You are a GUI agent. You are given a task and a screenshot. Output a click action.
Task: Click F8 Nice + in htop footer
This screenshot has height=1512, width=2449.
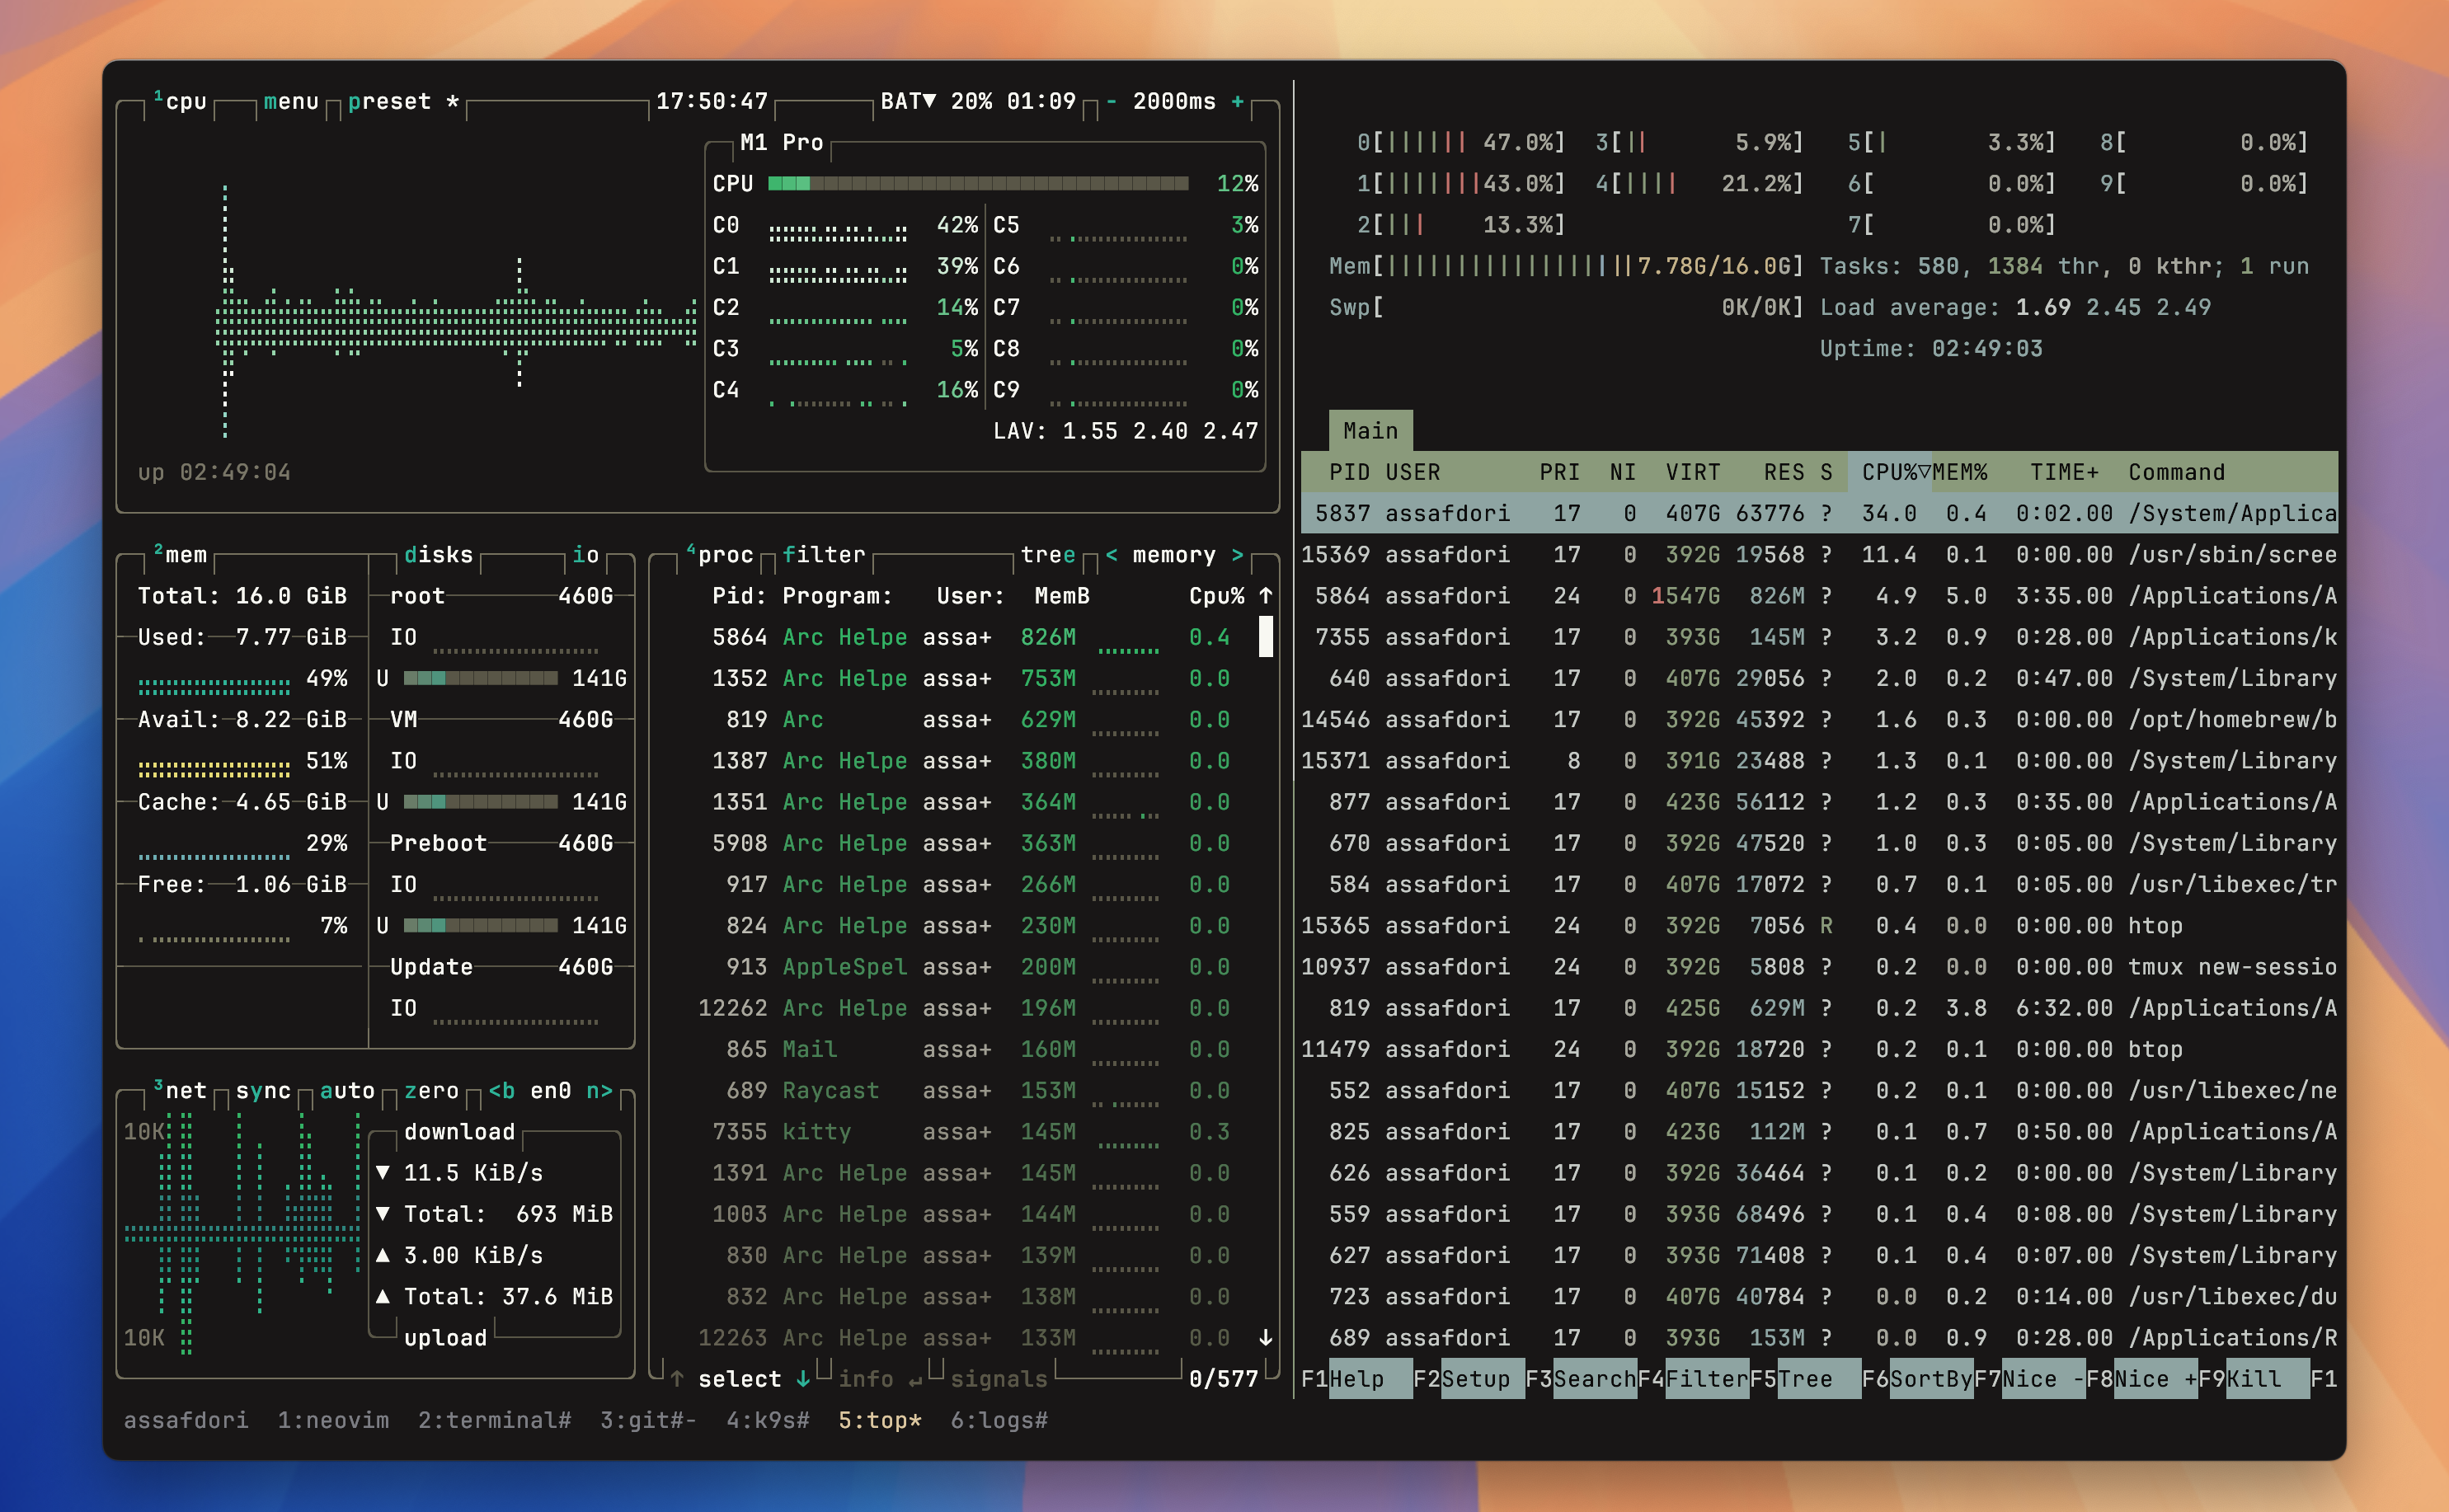click(x=2142, y=1380)
